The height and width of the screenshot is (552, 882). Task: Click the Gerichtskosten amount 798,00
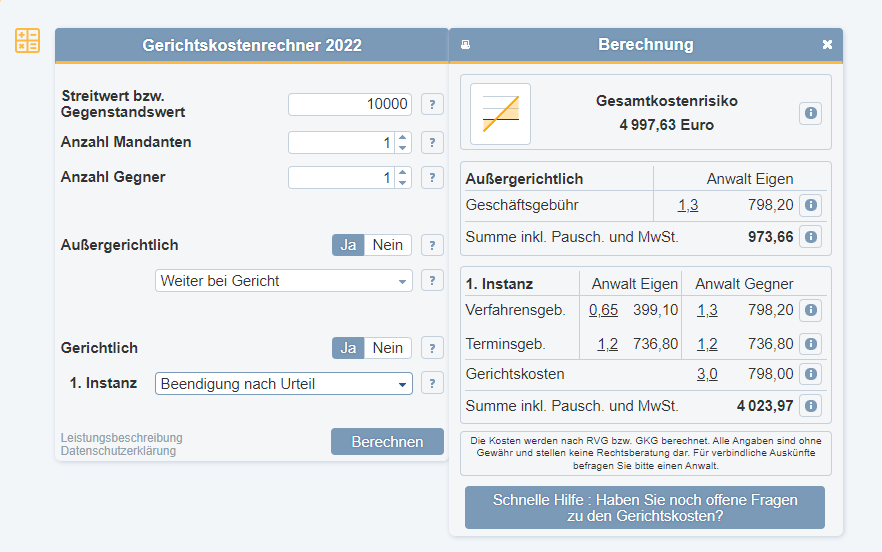point(771,374)
